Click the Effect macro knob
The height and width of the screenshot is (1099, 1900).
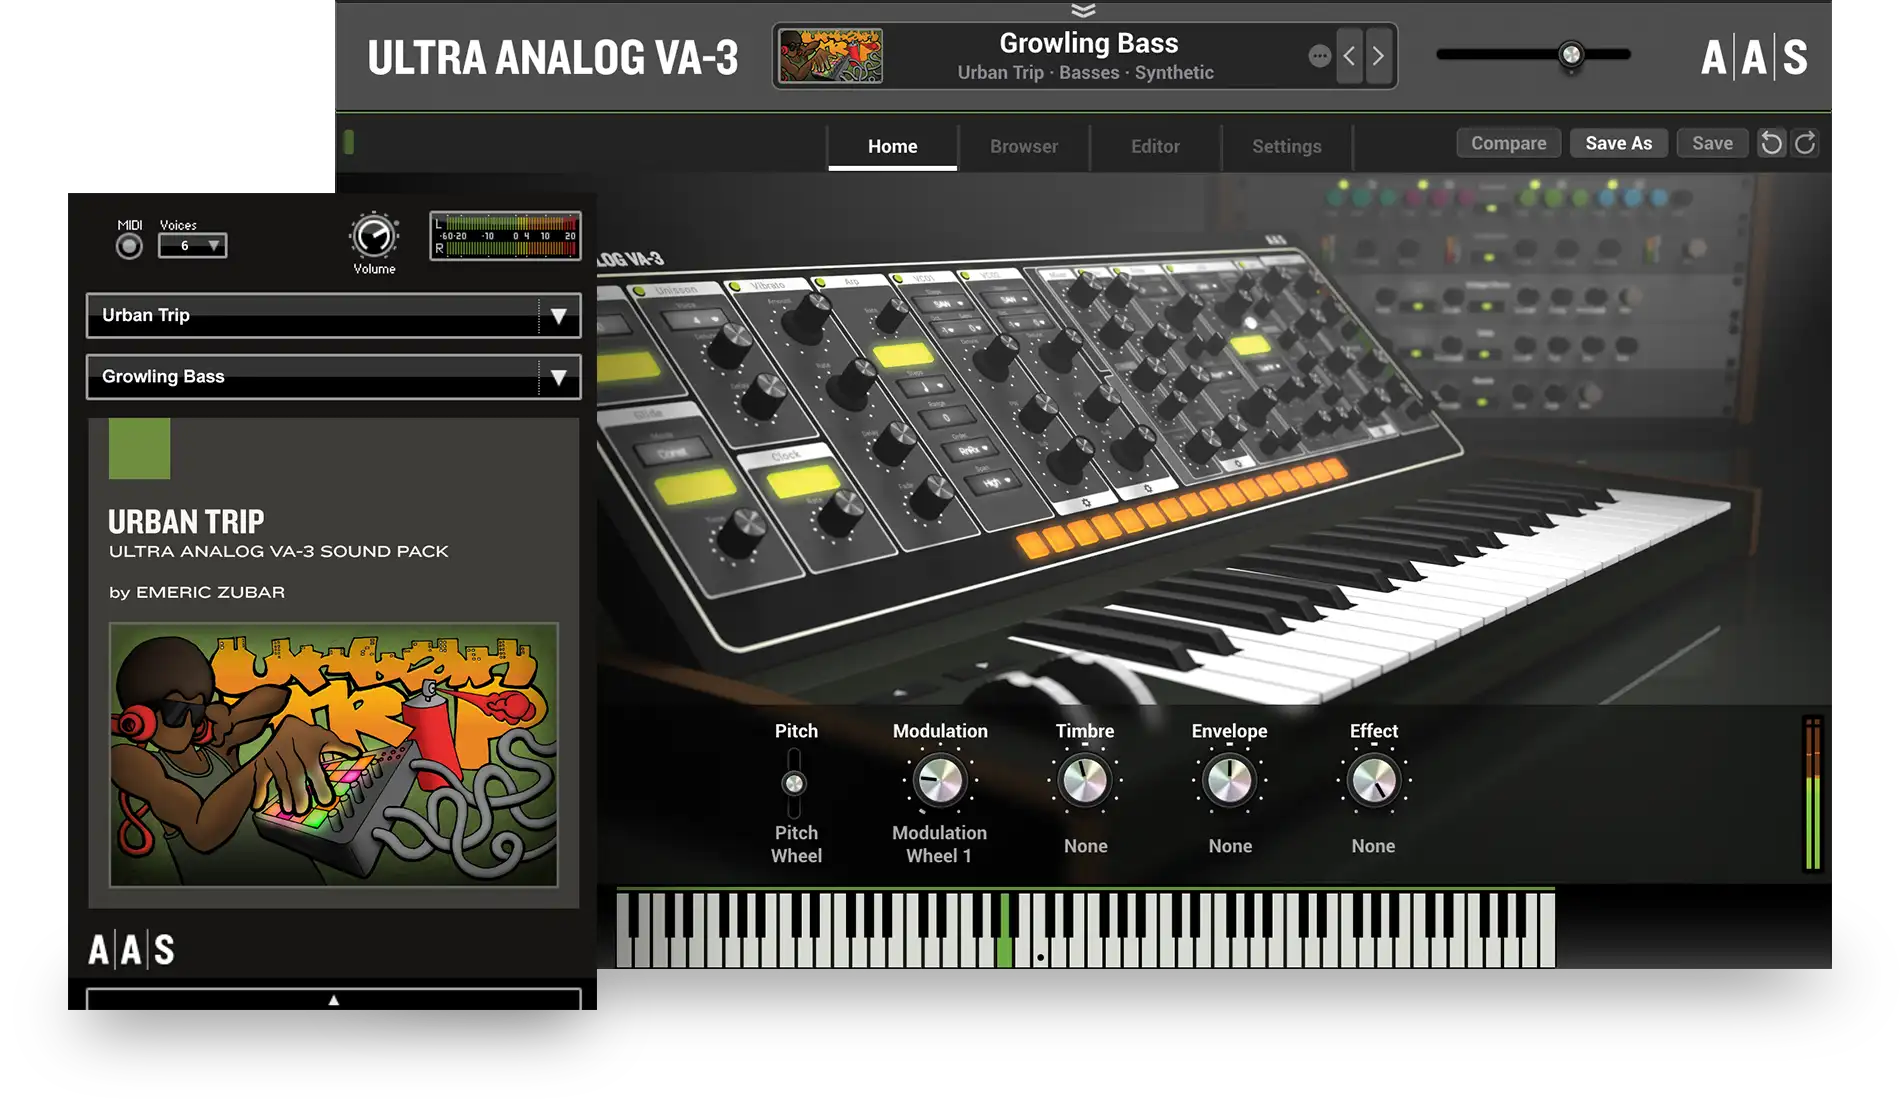pos(1373,781)
